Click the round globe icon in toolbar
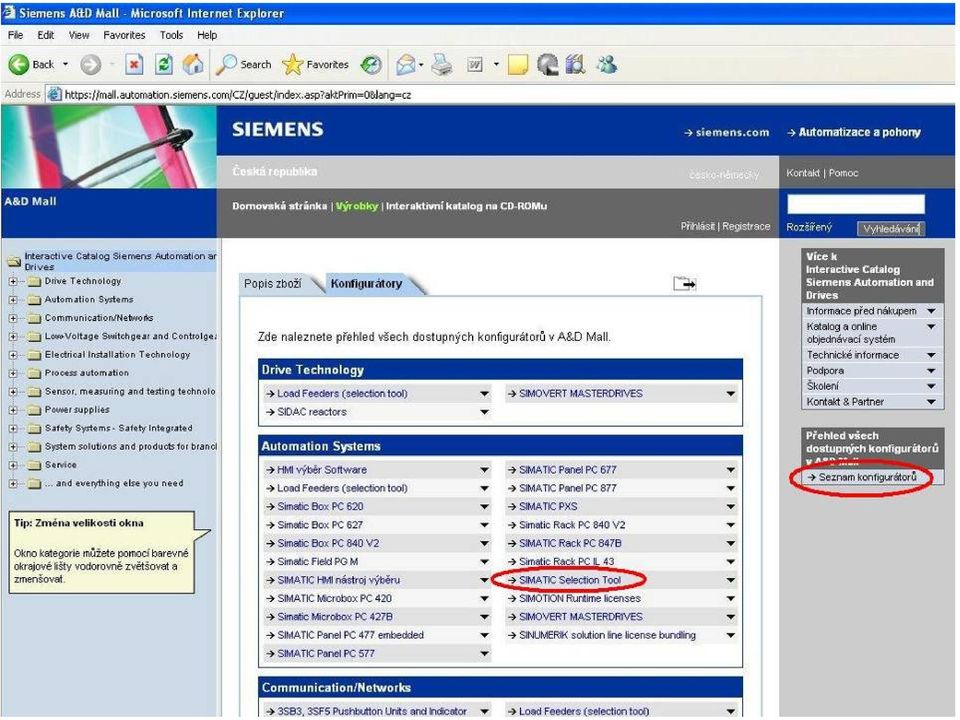Image resolution: width=960 pixels, height=720 pixels. tap(547, 64)
